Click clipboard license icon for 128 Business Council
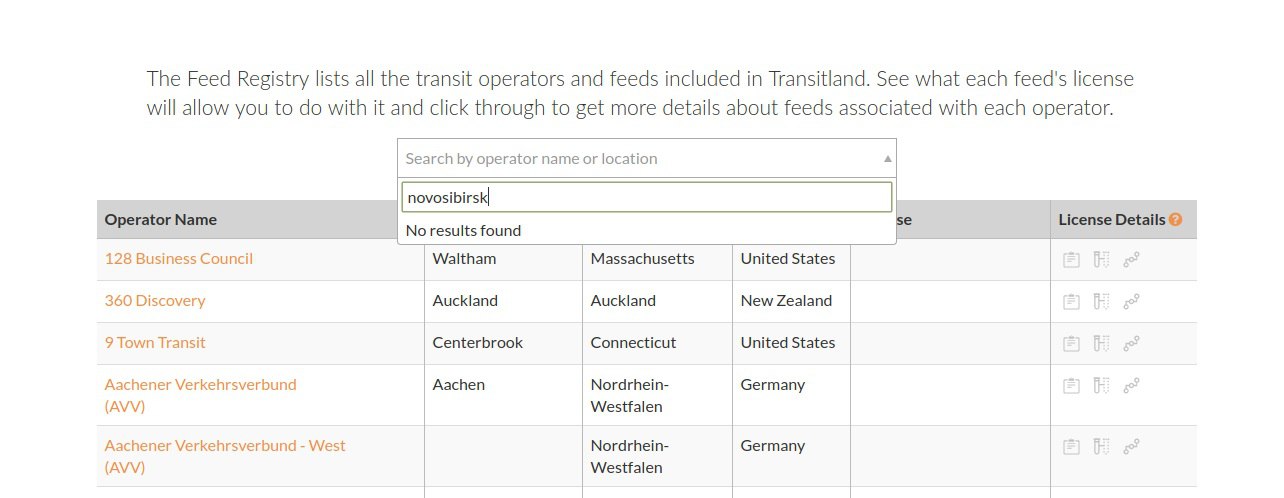Screen dimensions: 1284x498 click(1071, 260)
